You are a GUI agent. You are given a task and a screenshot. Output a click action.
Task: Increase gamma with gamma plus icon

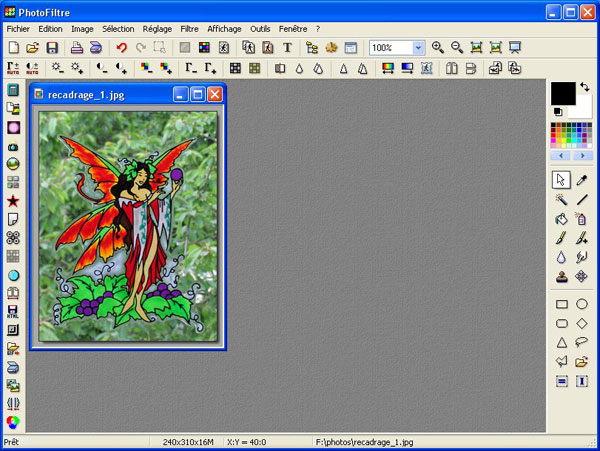[x=210, y=68]
